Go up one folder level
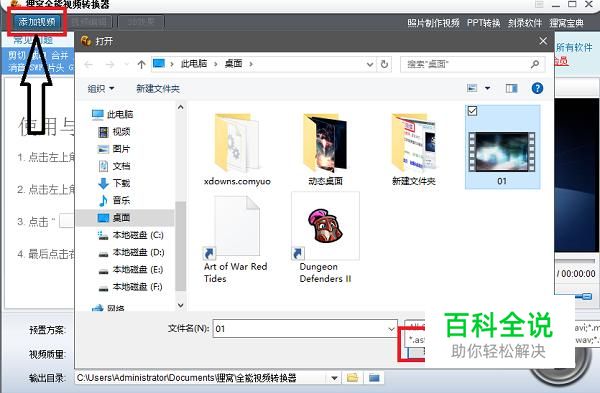Screen dimensions: 600x393 pyautogui.click(x=141, y=64)
